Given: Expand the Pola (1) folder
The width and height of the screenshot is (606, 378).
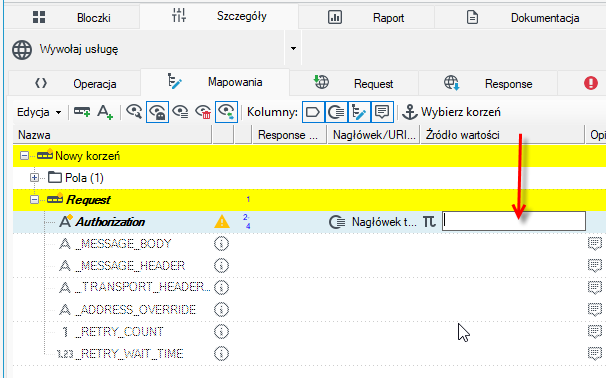Looking at the screenshot, I should pos(34,178).
